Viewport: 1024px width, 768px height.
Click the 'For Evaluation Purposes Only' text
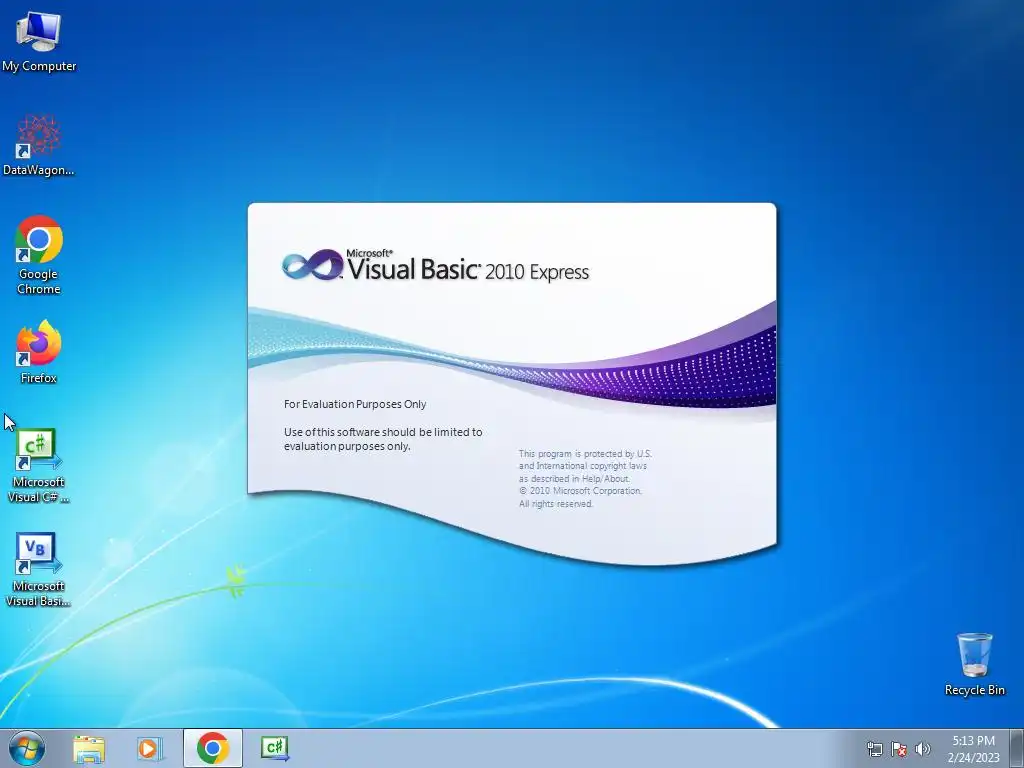[355, 404]
